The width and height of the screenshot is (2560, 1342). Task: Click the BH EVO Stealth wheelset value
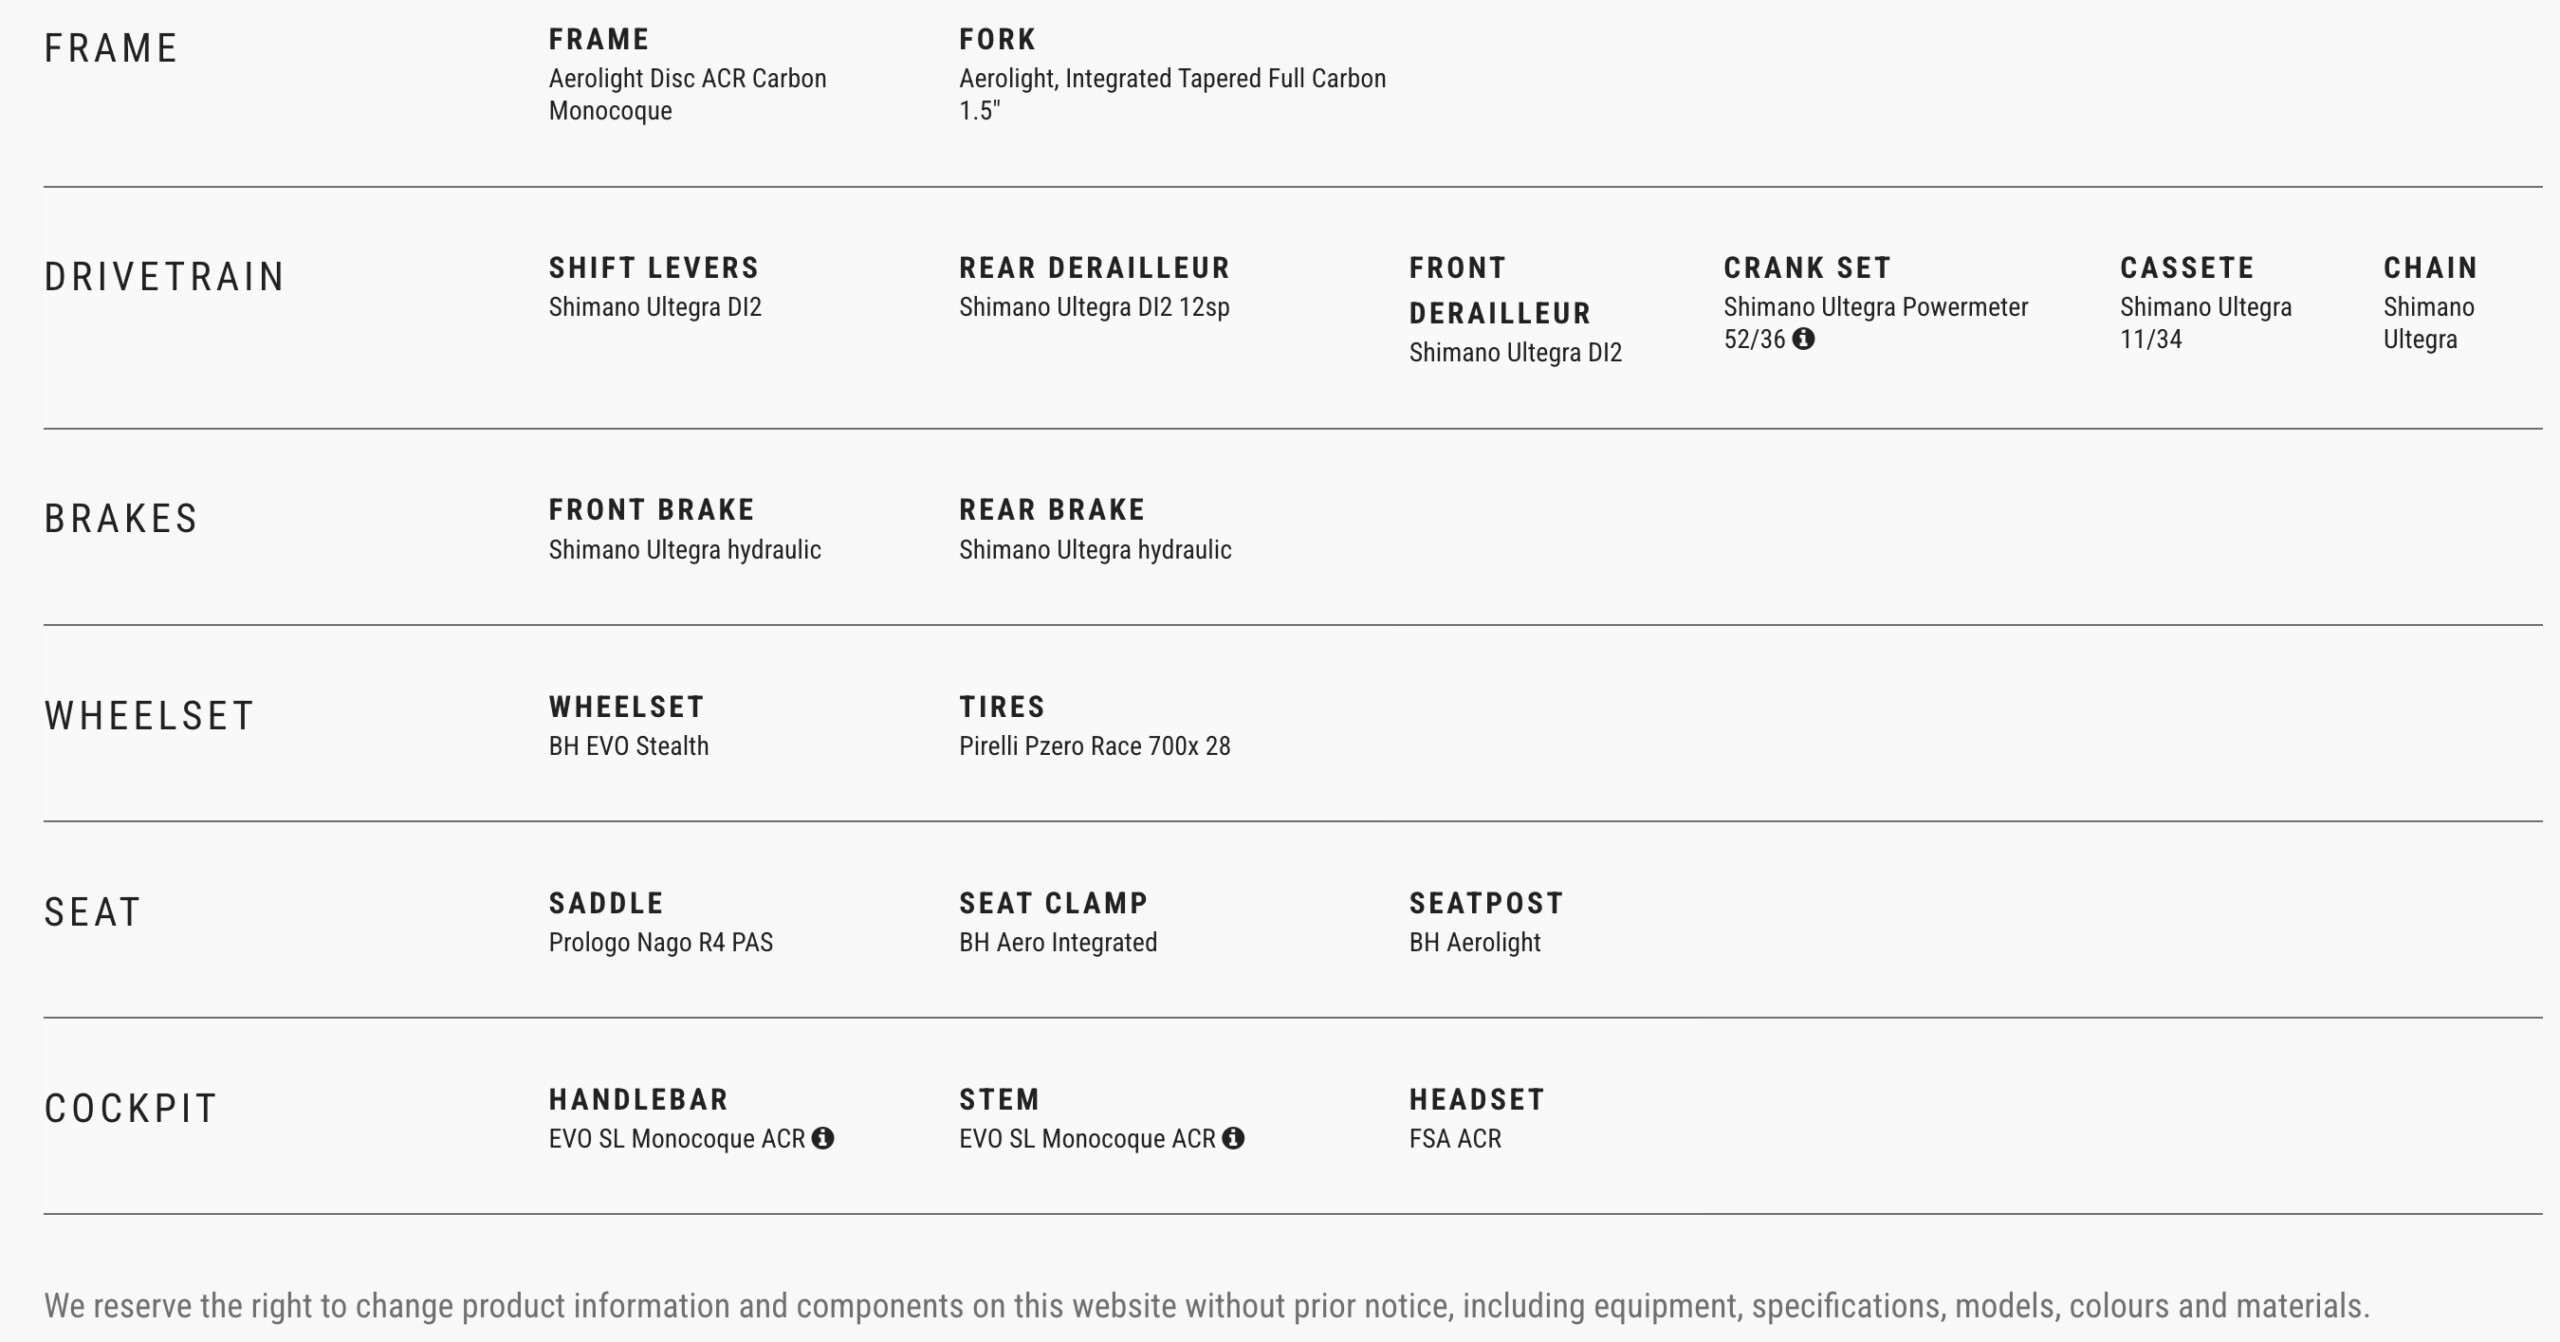click(x=628, y=746)
